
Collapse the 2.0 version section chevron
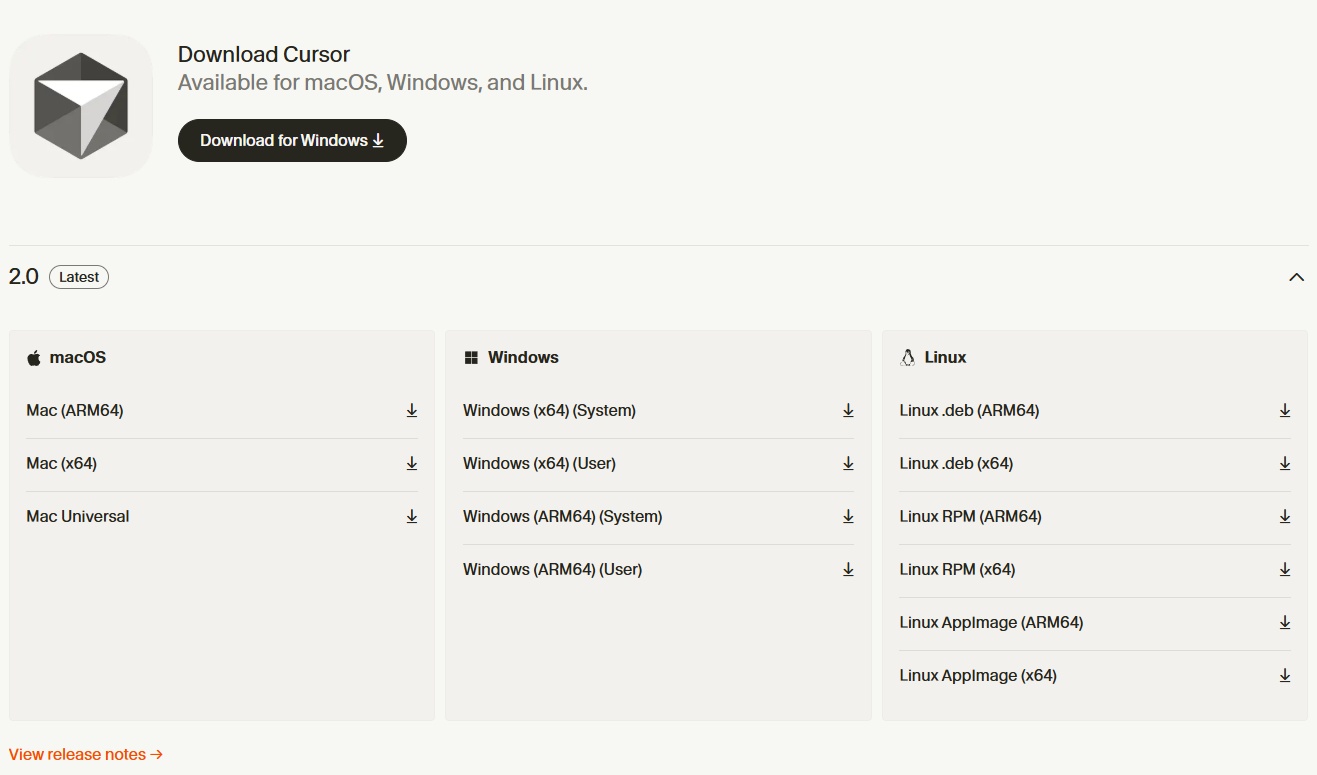(x=1297, y=277)
